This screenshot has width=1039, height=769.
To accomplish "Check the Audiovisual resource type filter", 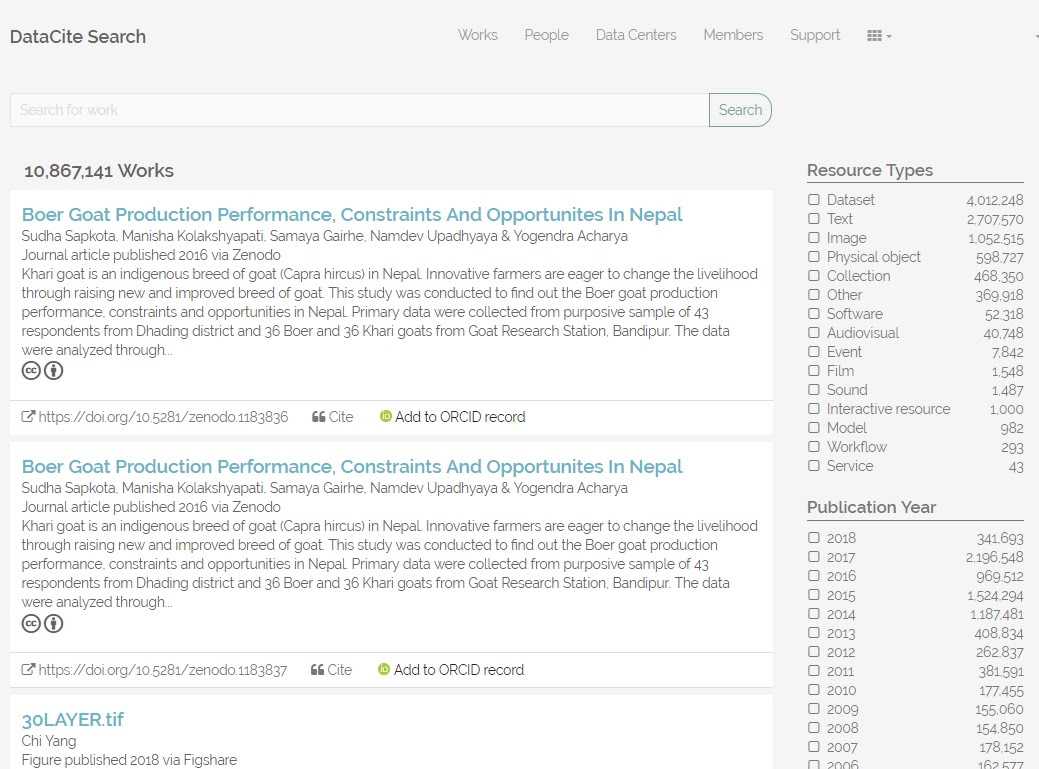I will [x=814, y=333].
